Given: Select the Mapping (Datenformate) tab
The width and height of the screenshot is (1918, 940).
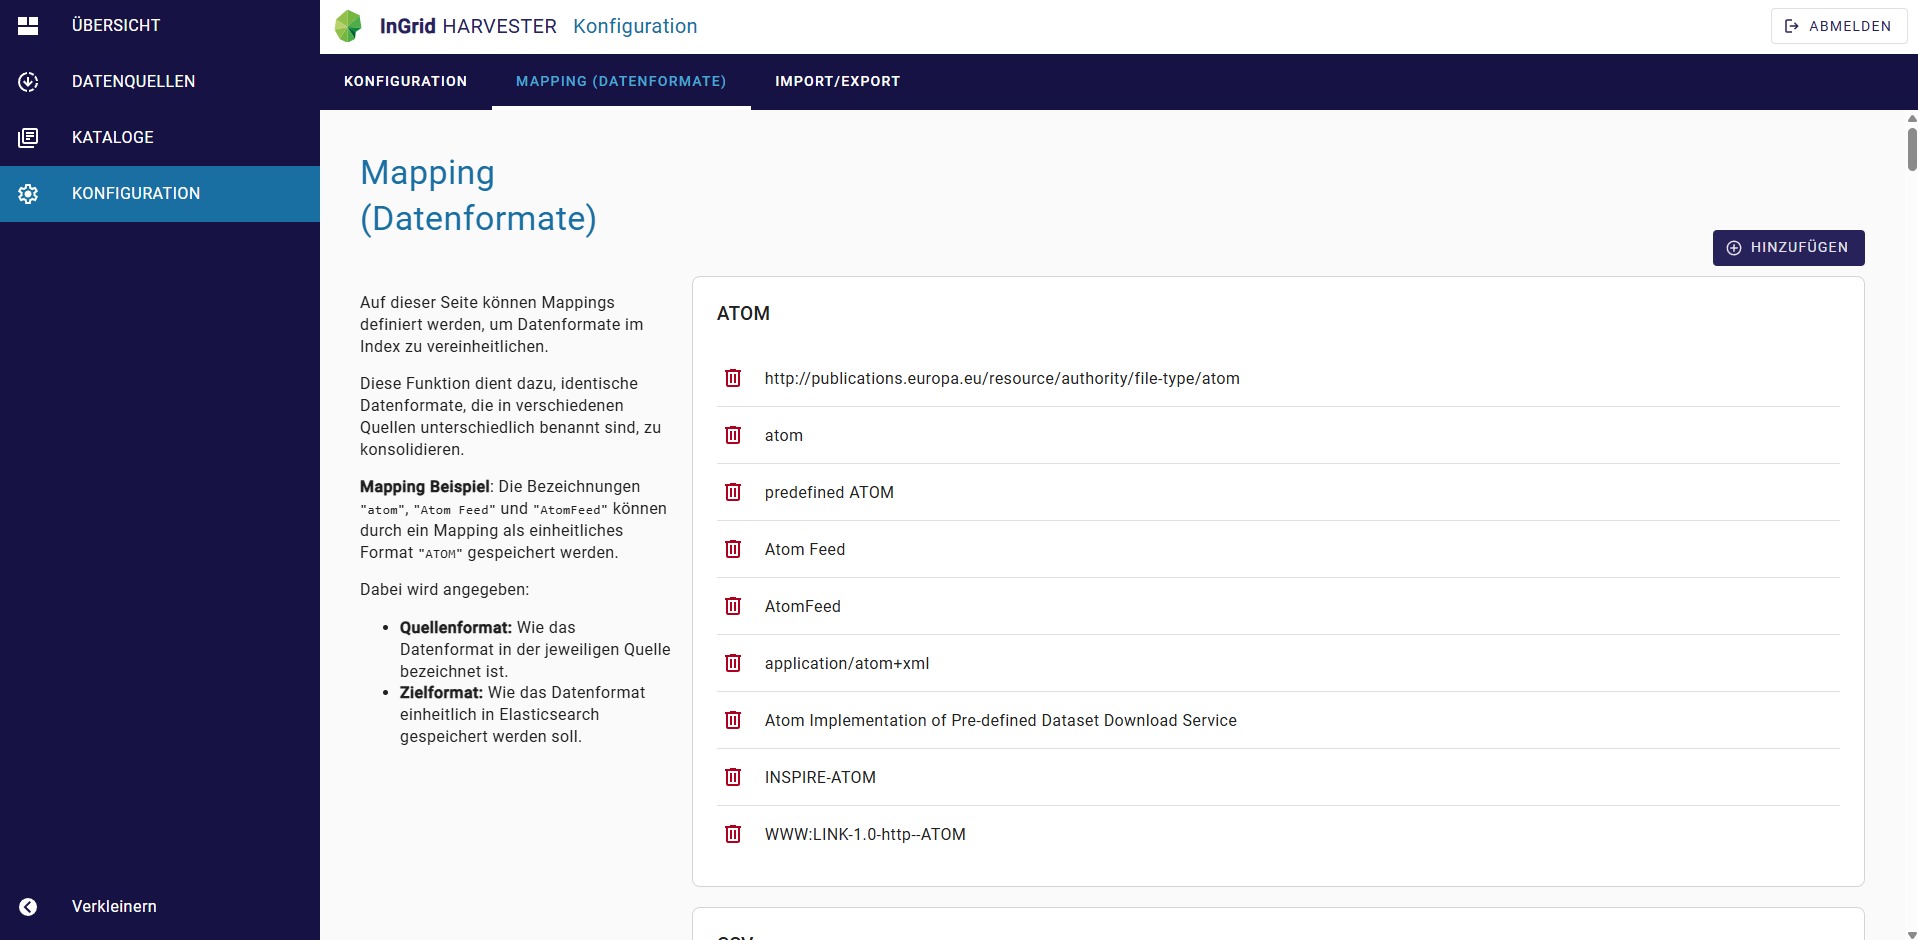Looking at the screenshot, I should click(621, 82).
